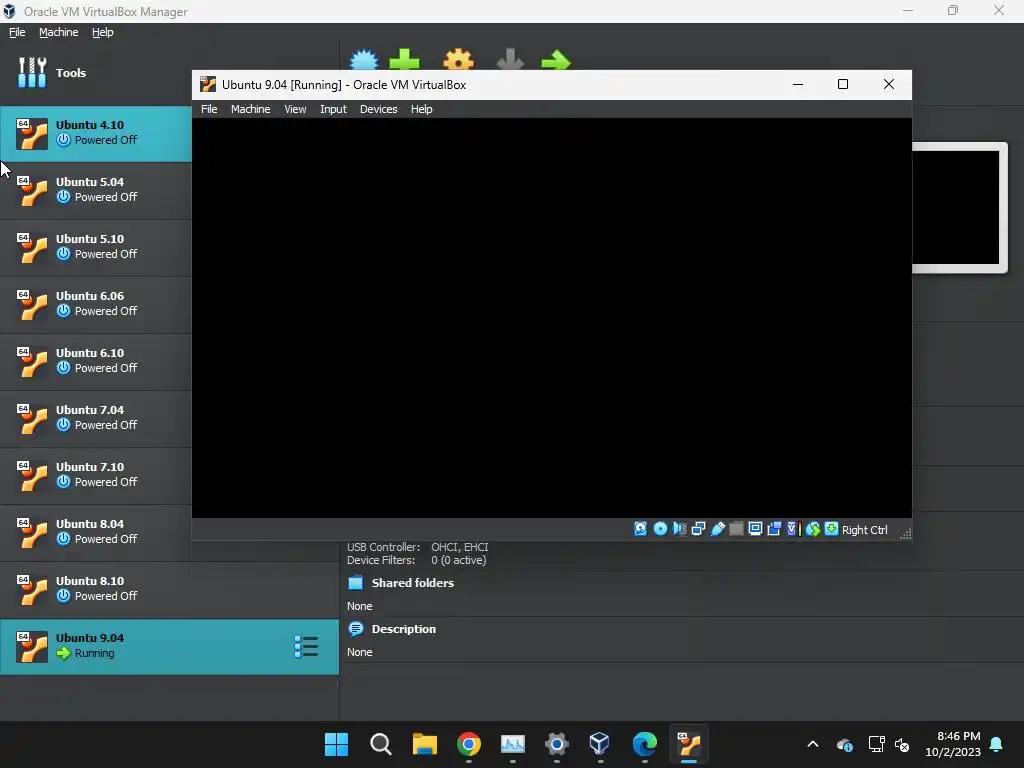
Task: Click the New VM toolbar icon in Manager
Action: (x=364, y=59)
